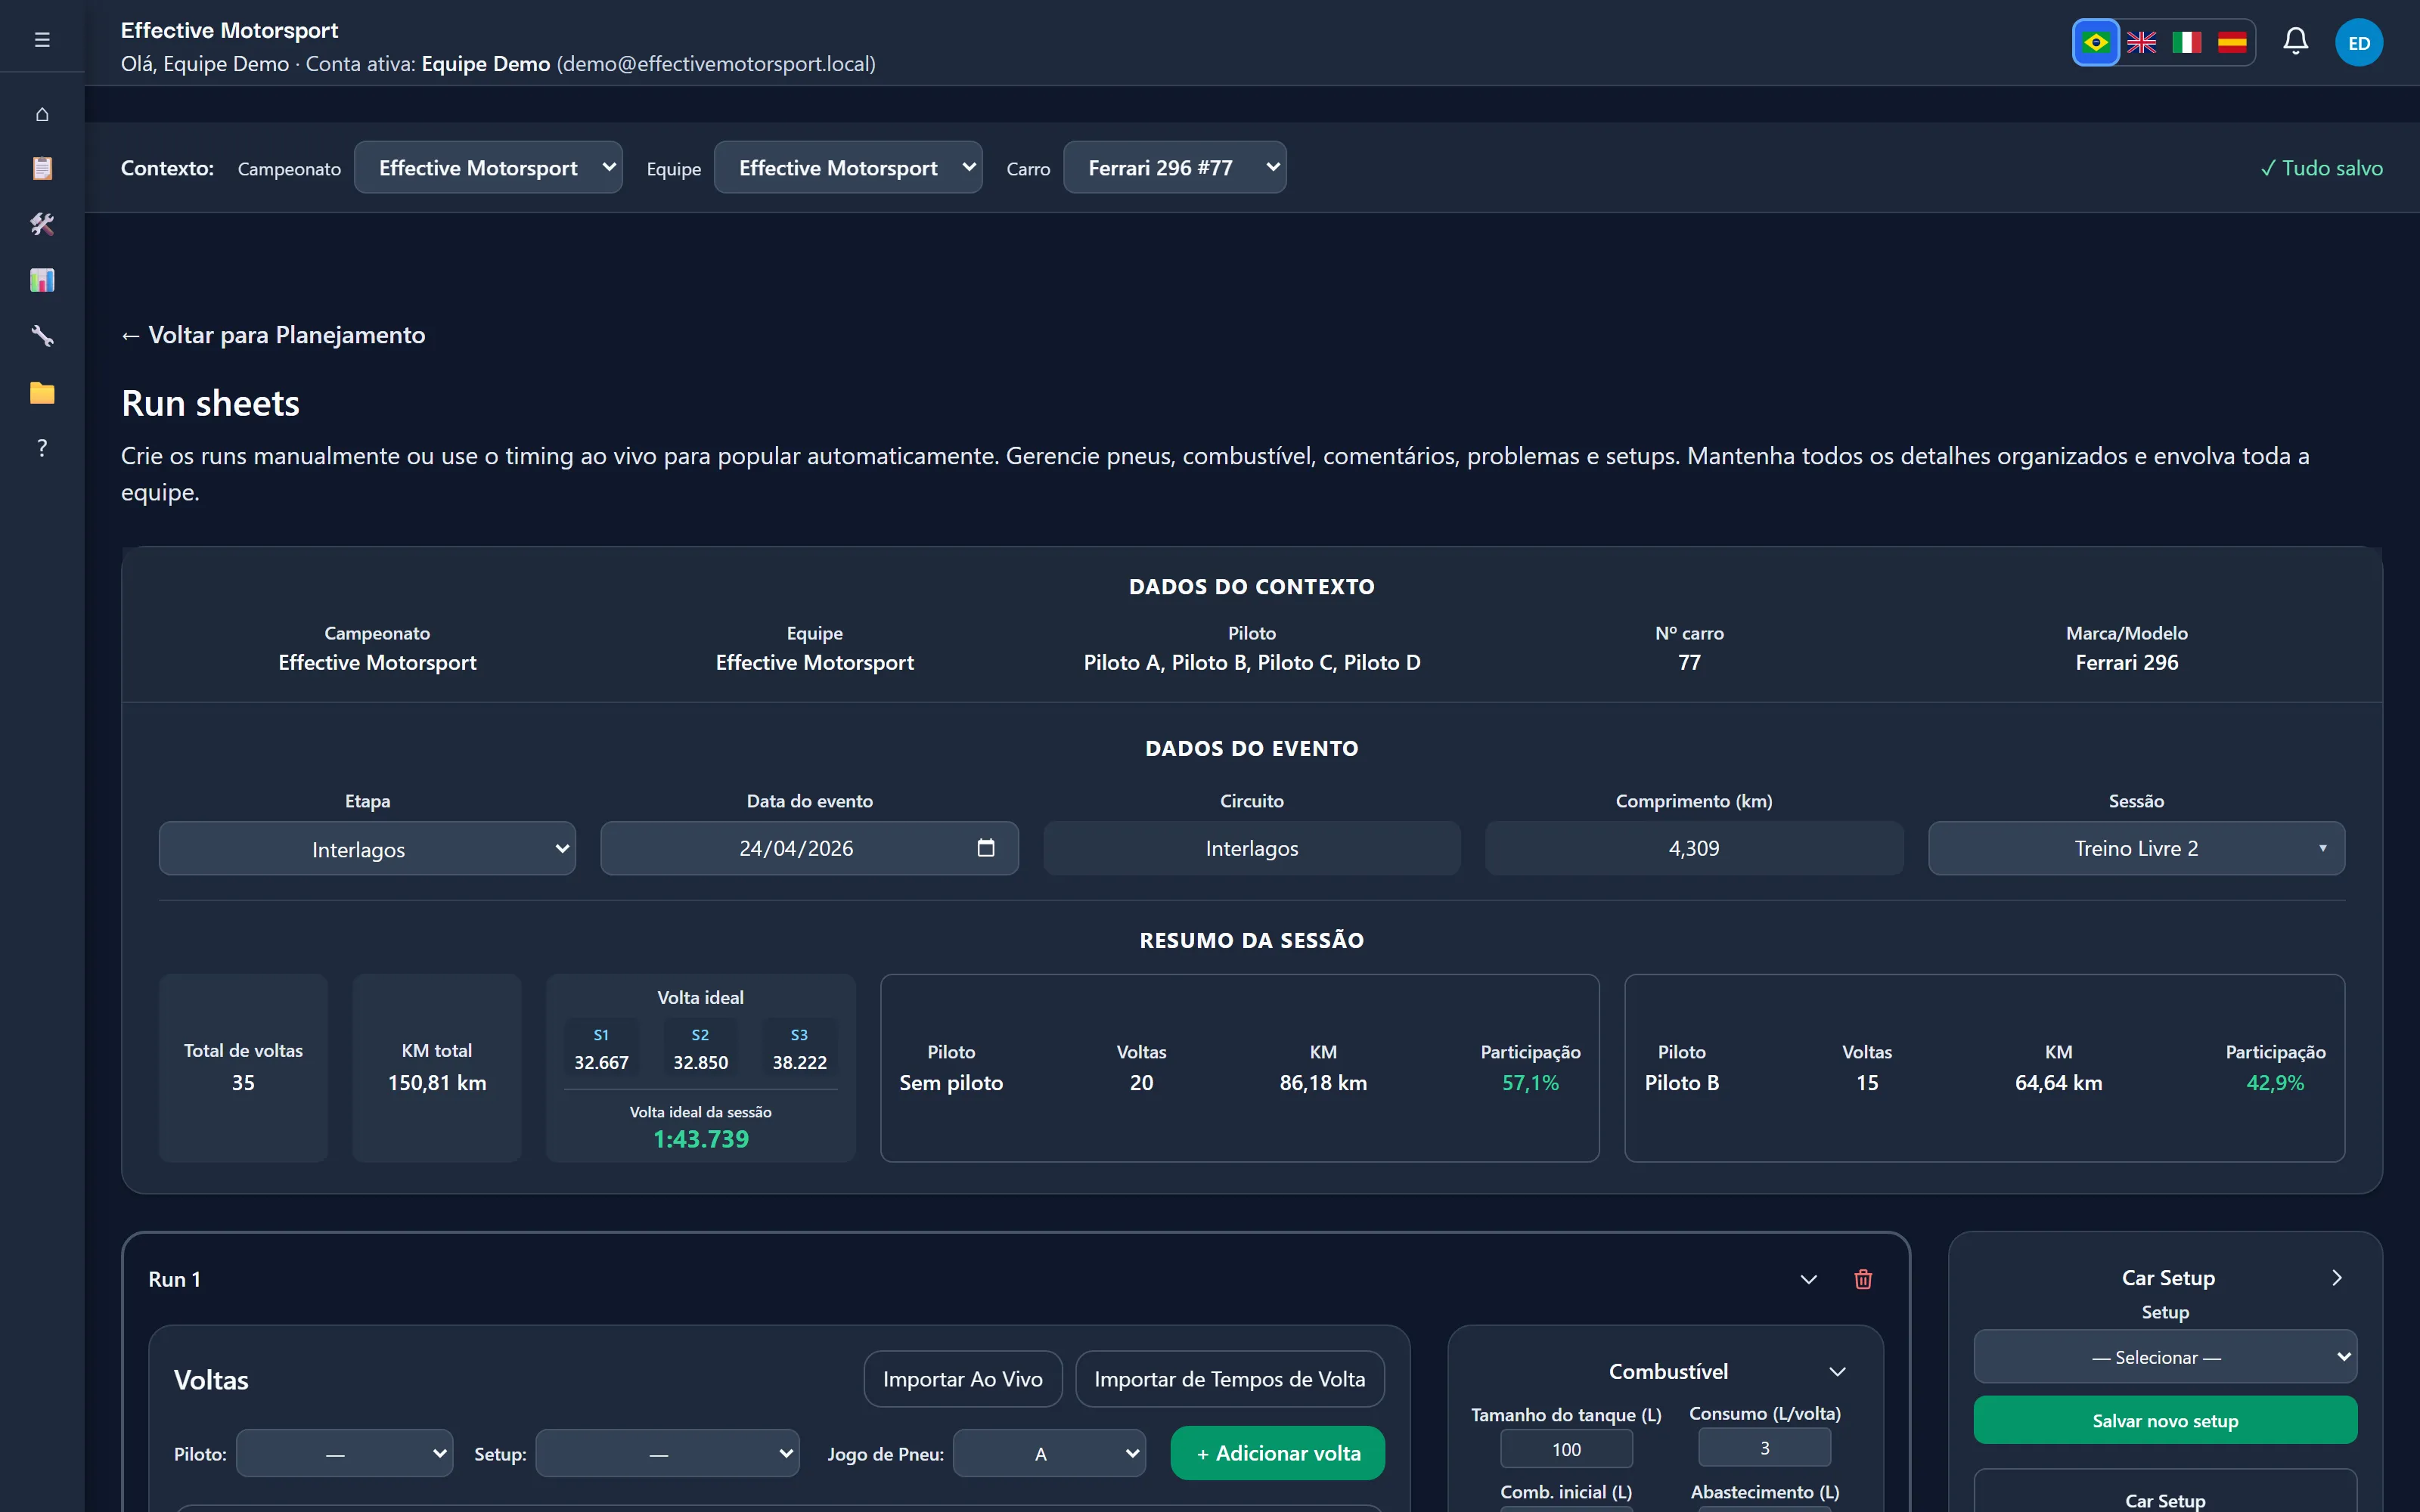Click the Data do evento field
The image size is (2420, 1512).
click(x=809, y=848)
